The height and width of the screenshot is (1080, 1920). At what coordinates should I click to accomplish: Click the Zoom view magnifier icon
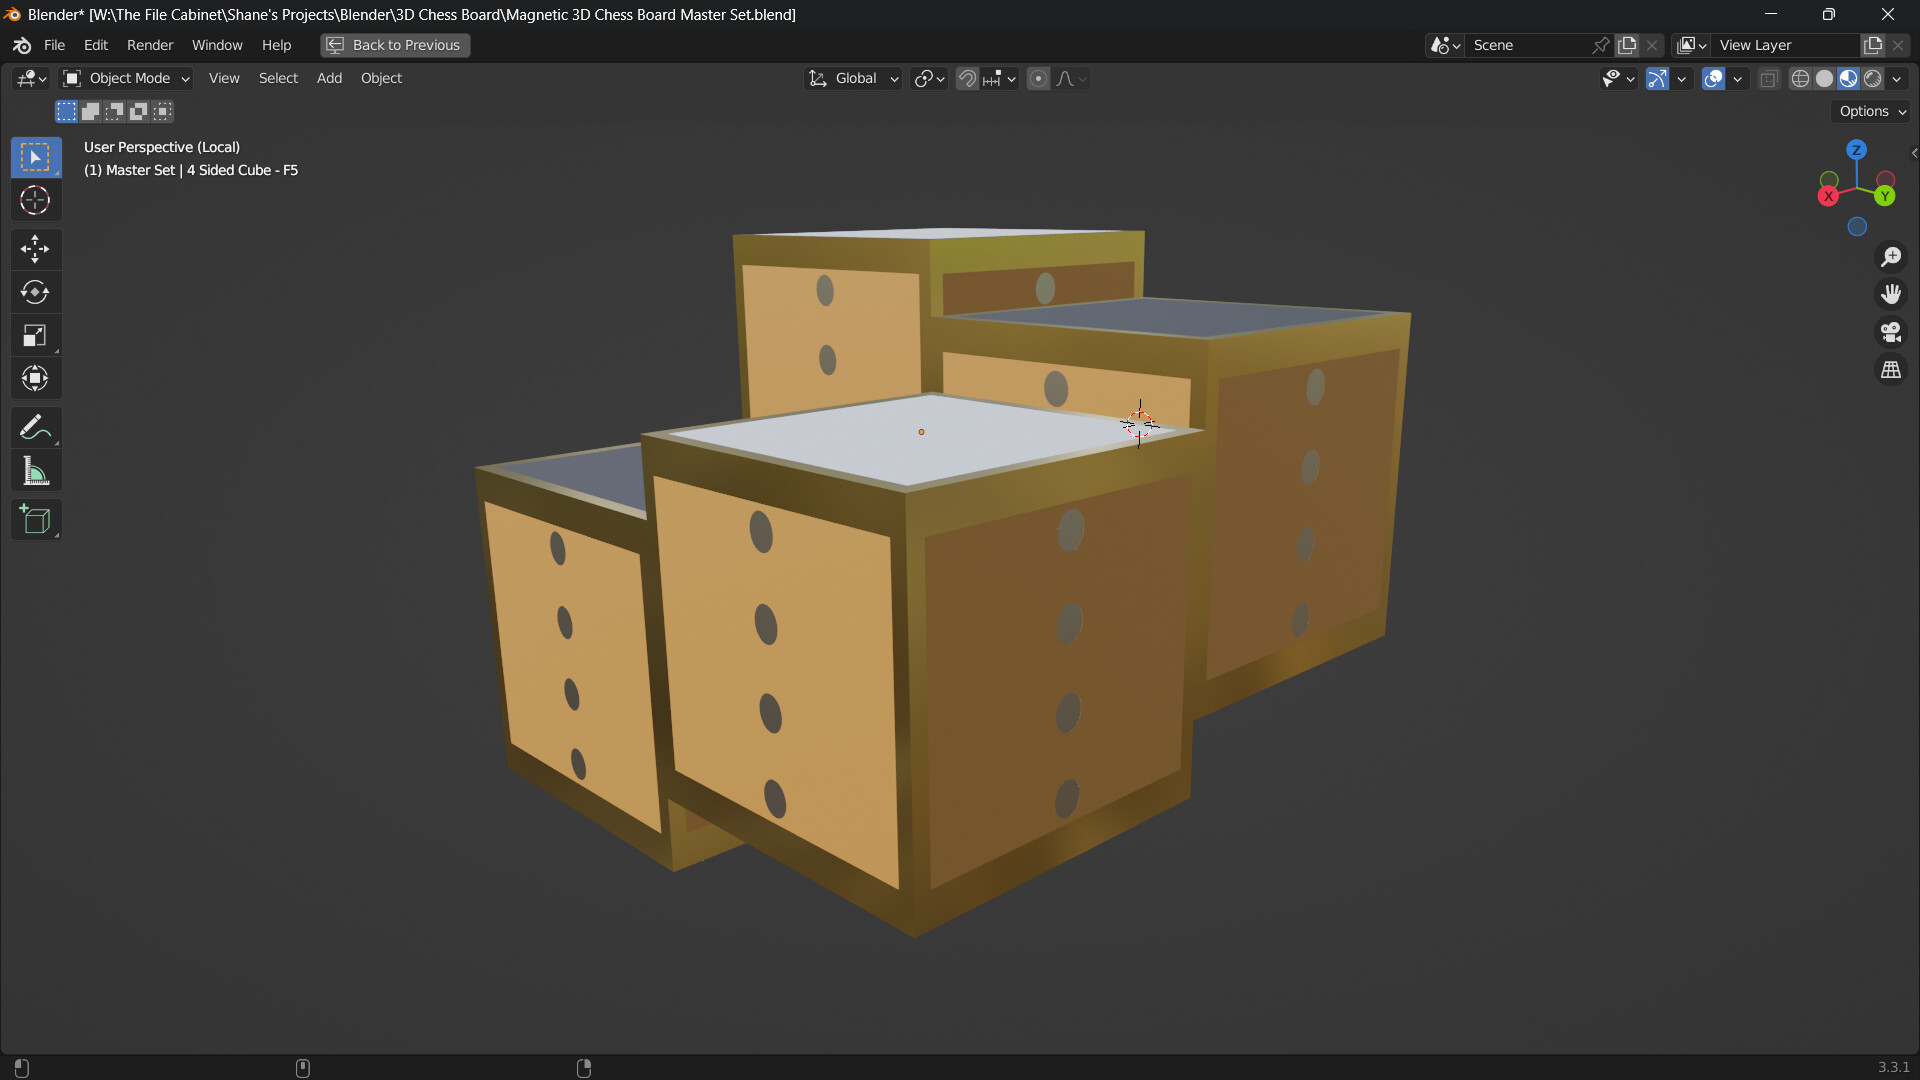pyautogui.click(x=1890, y=257)
